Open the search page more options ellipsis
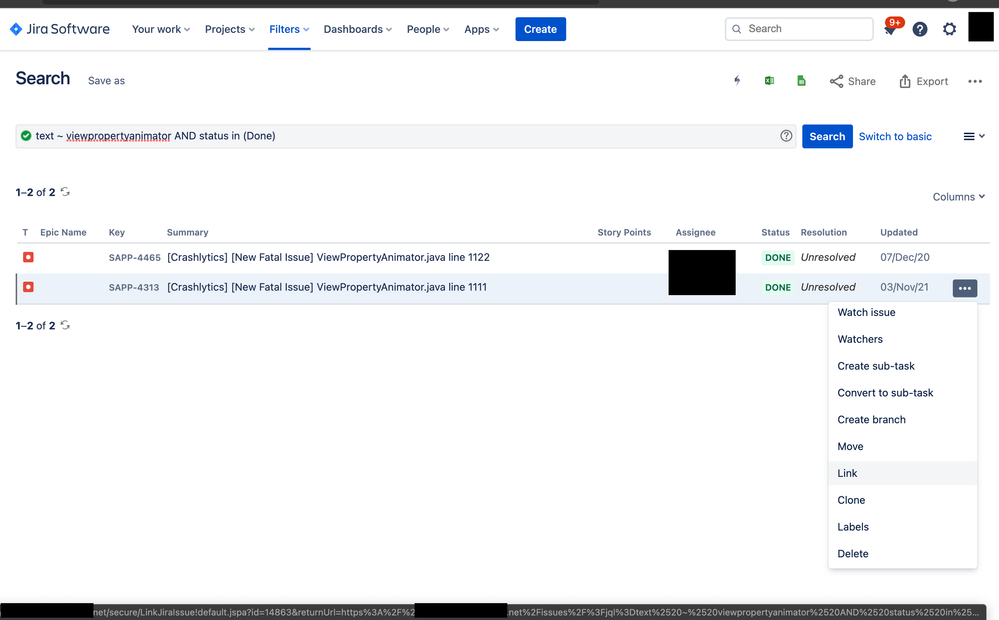This screenshot has height=620, width=999. [x=975, y=82]
